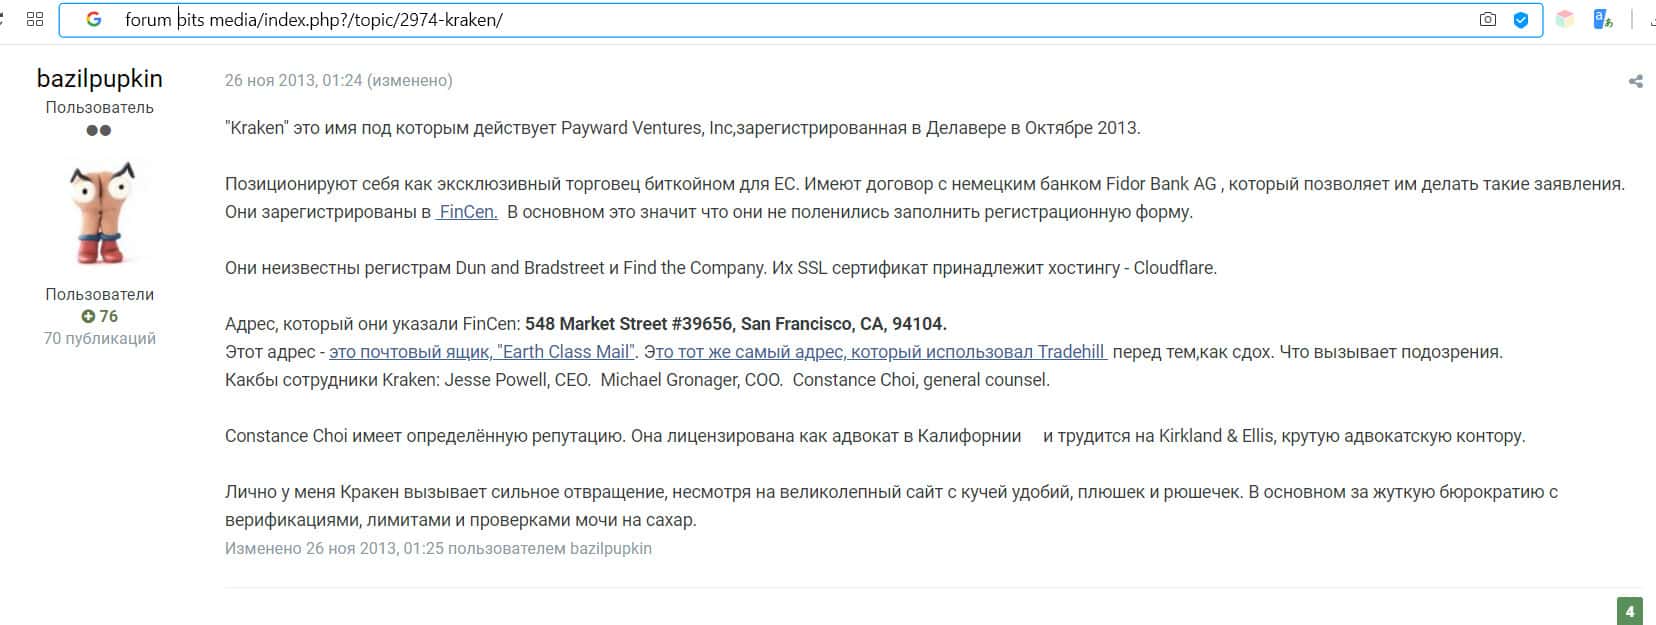View the user's 70 публикаций count
The width and height of the screenshot is (1656, 625).
click(99, 338)
